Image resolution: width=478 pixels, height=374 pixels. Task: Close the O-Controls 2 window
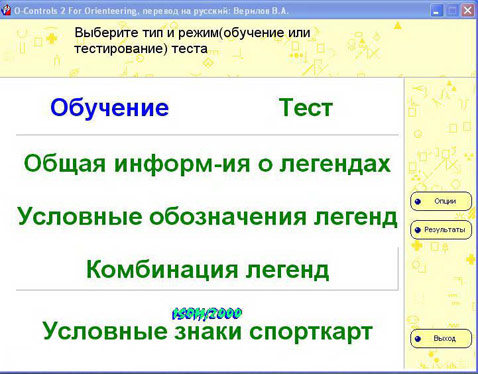click(468, 11)
